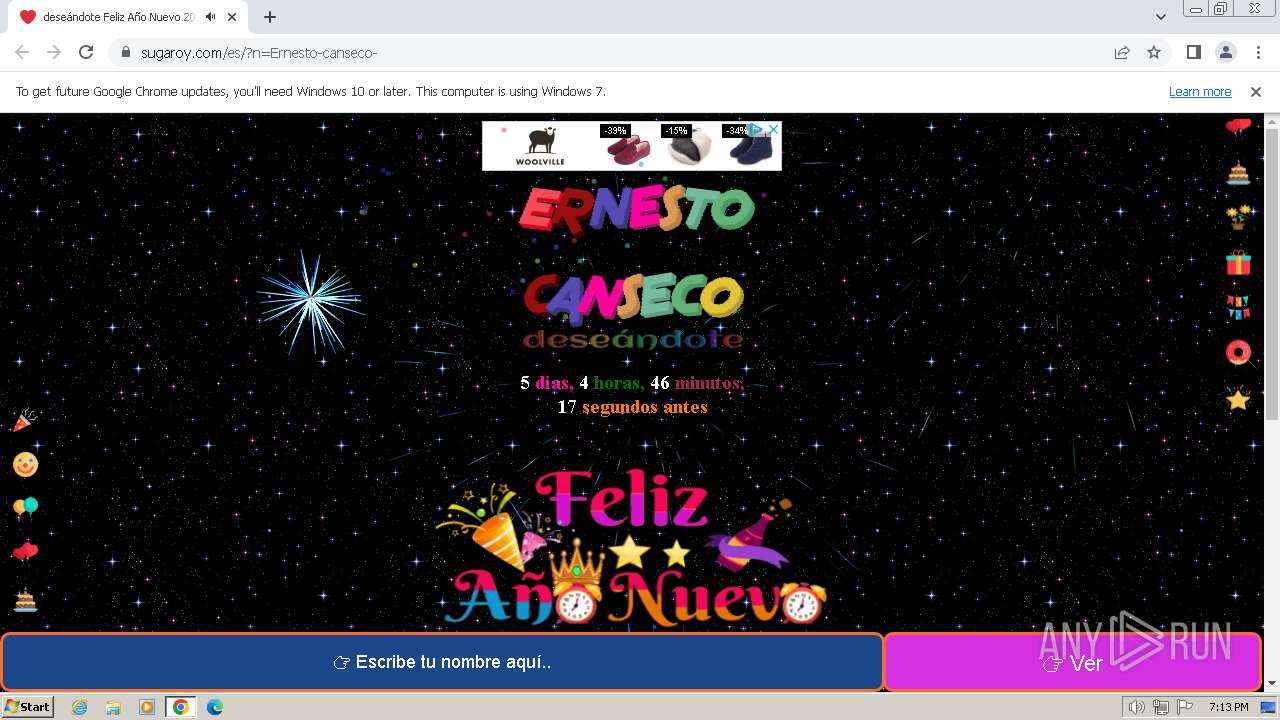
Task: Click the flower pot emoji on right side
Action: (1238, 217)
